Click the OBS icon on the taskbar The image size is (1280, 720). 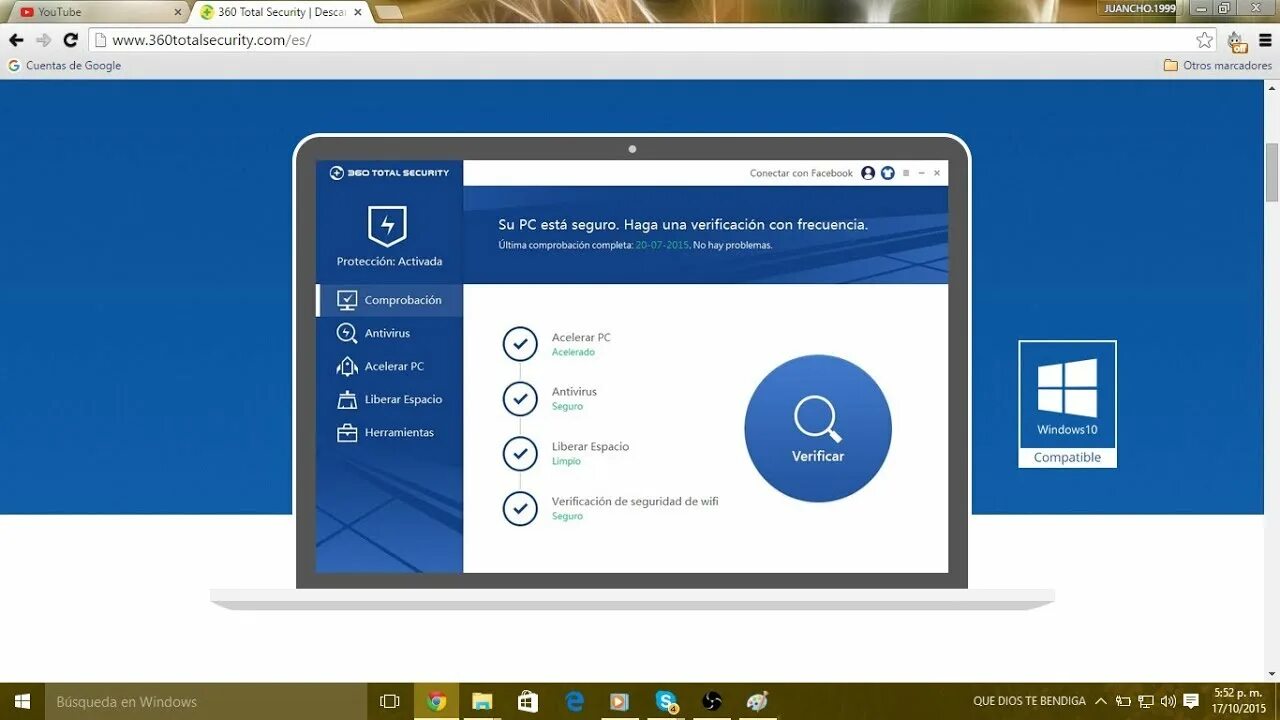click(x=712, y=701)
